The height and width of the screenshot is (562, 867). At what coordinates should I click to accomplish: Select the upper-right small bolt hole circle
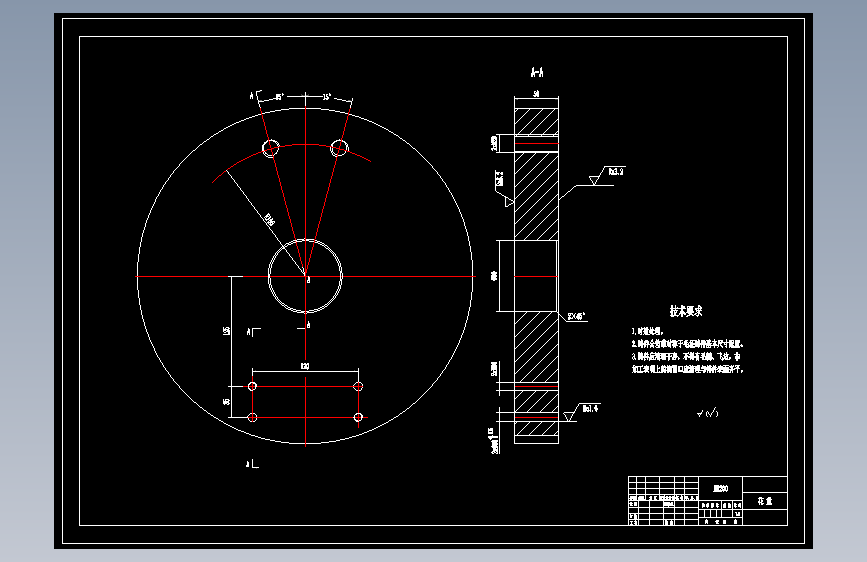tap(339, 148)
